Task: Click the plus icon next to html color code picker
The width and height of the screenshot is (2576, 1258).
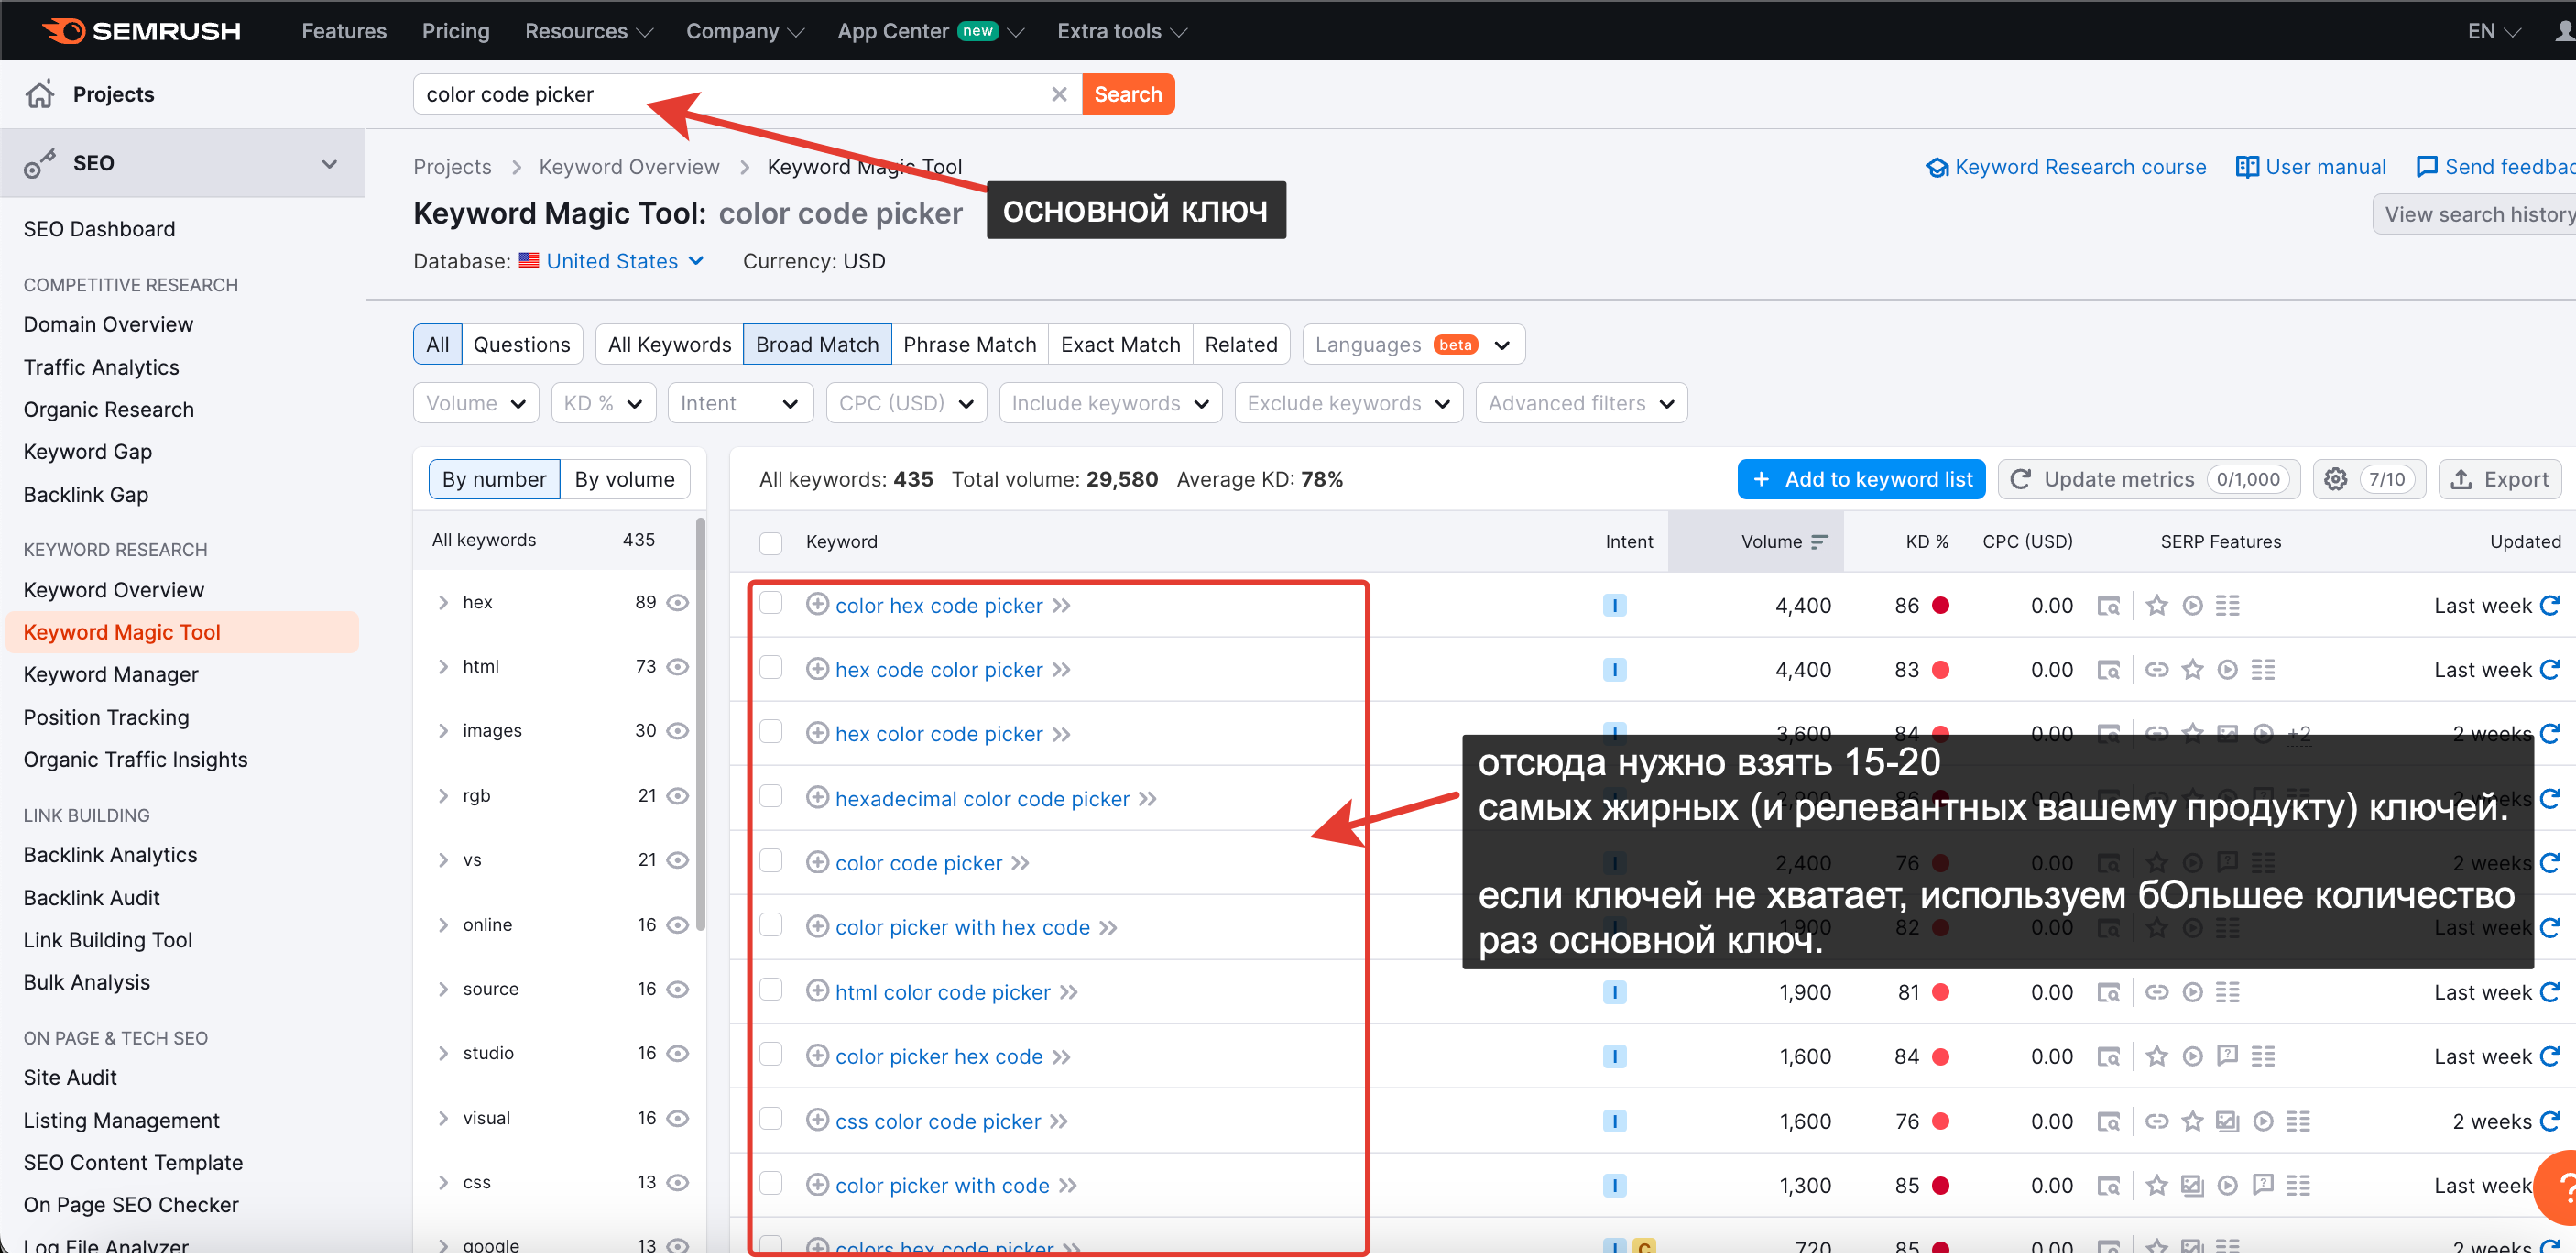Action: pos(817,991)
